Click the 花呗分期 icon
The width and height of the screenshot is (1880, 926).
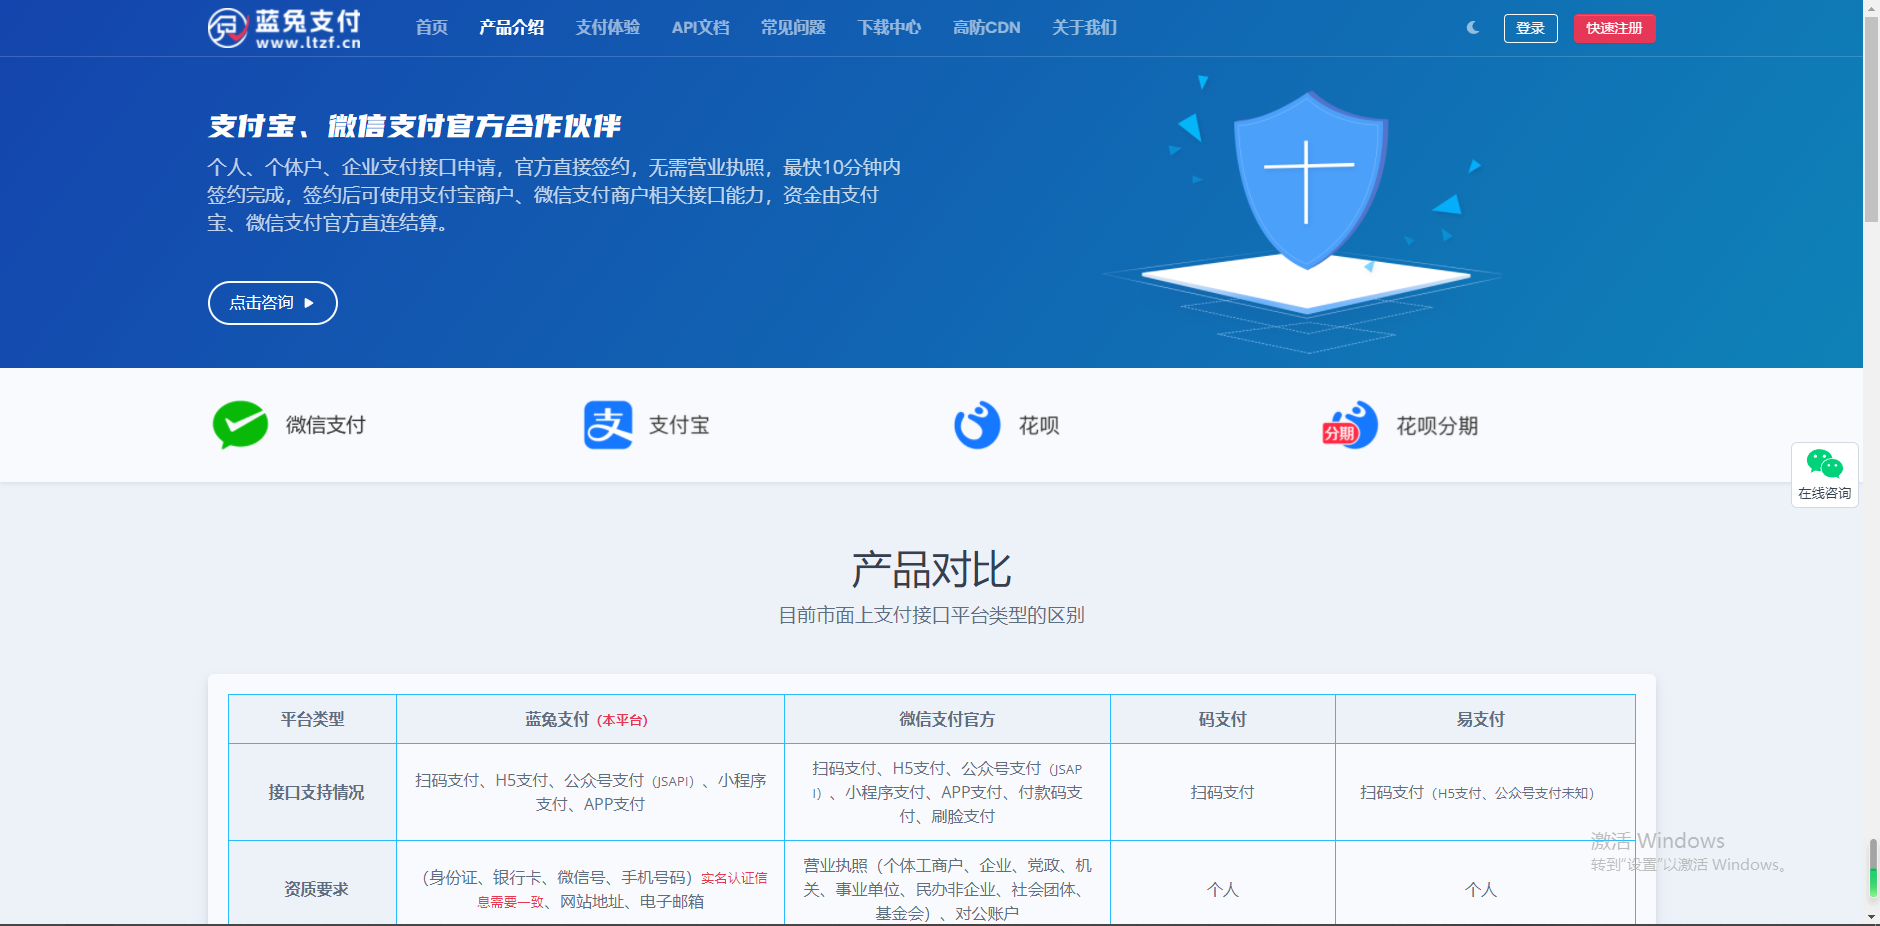tap(1350, 426)
